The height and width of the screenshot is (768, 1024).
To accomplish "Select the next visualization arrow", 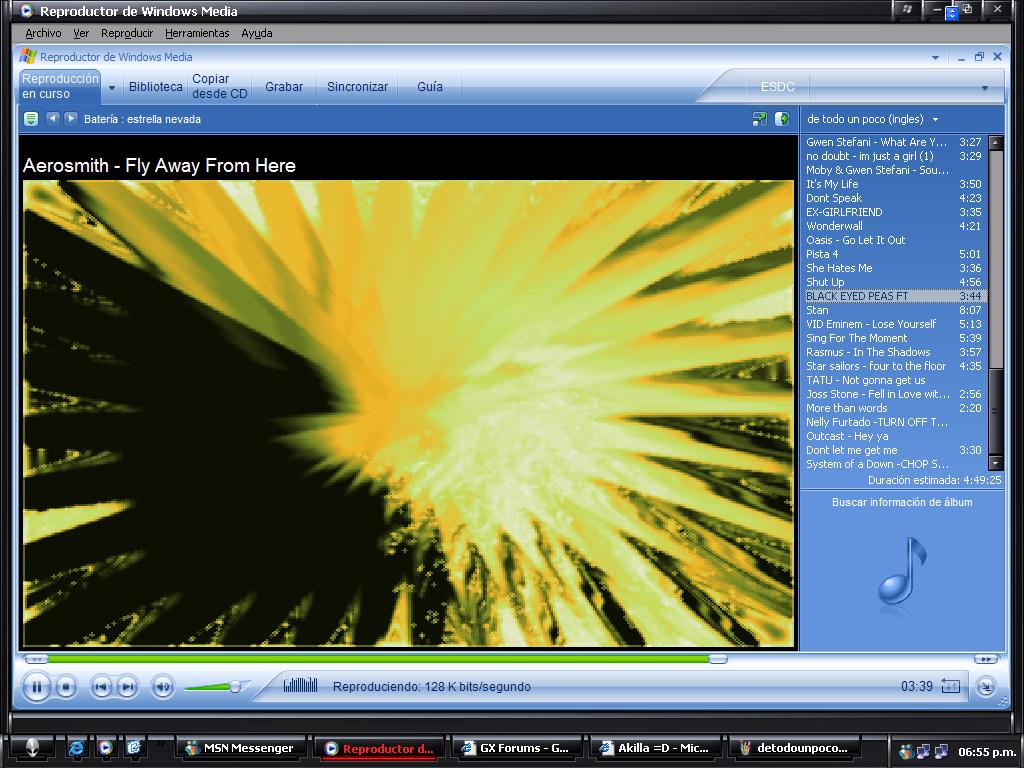I will 71,119.
